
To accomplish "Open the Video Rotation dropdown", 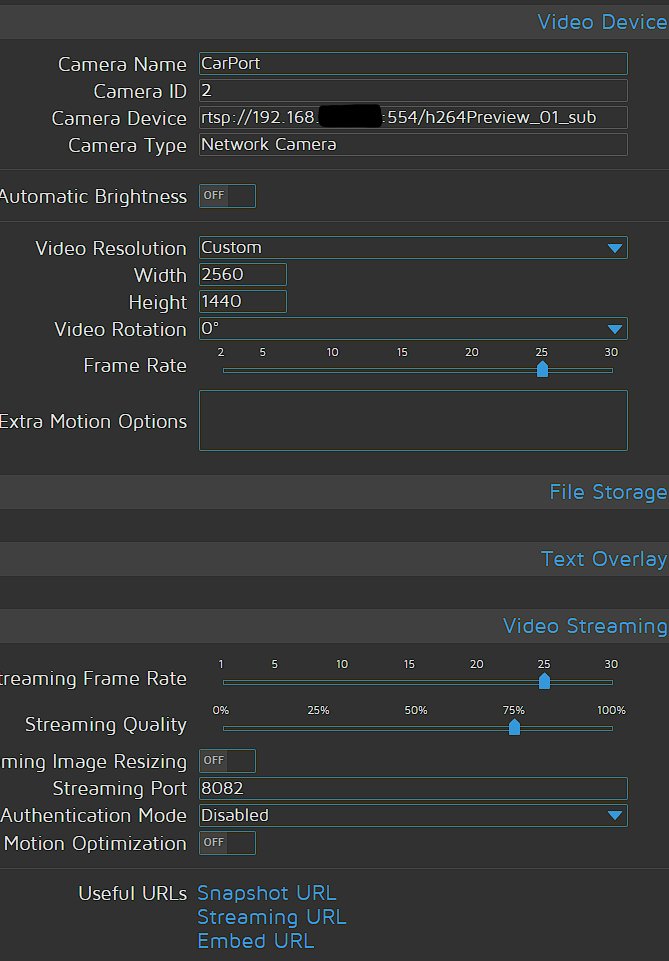I will coord(413,329).
